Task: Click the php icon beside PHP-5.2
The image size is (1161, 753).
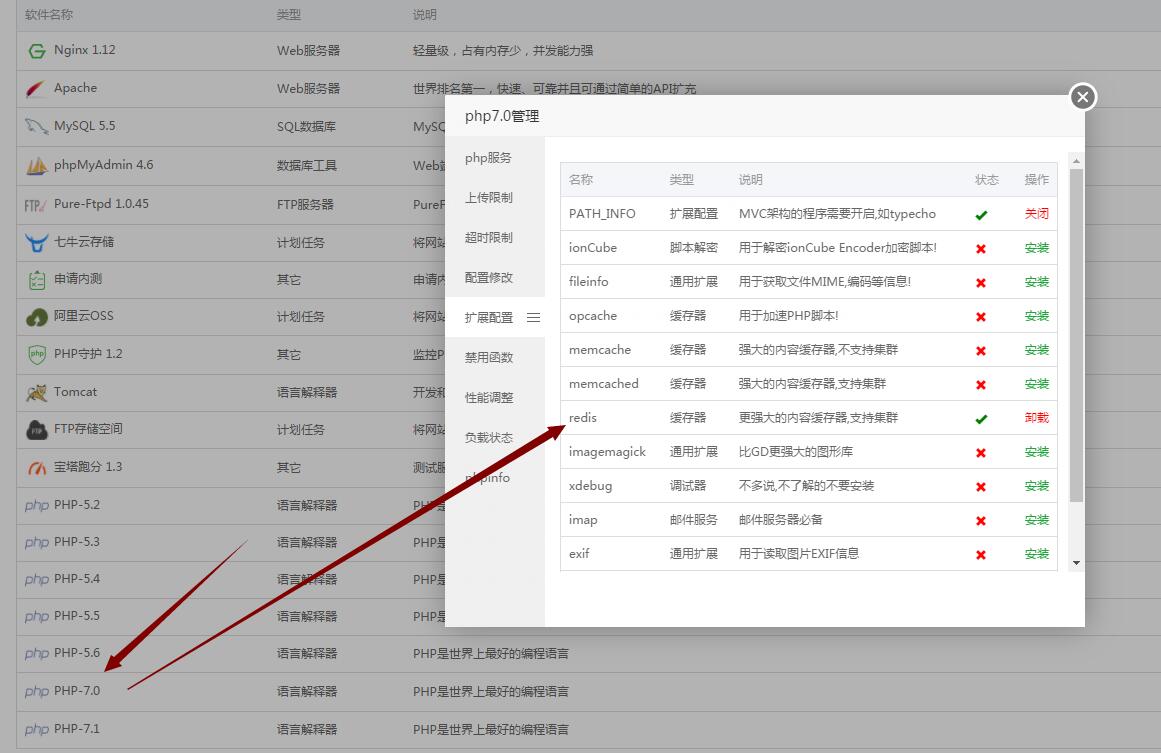Action: (36, 506)
